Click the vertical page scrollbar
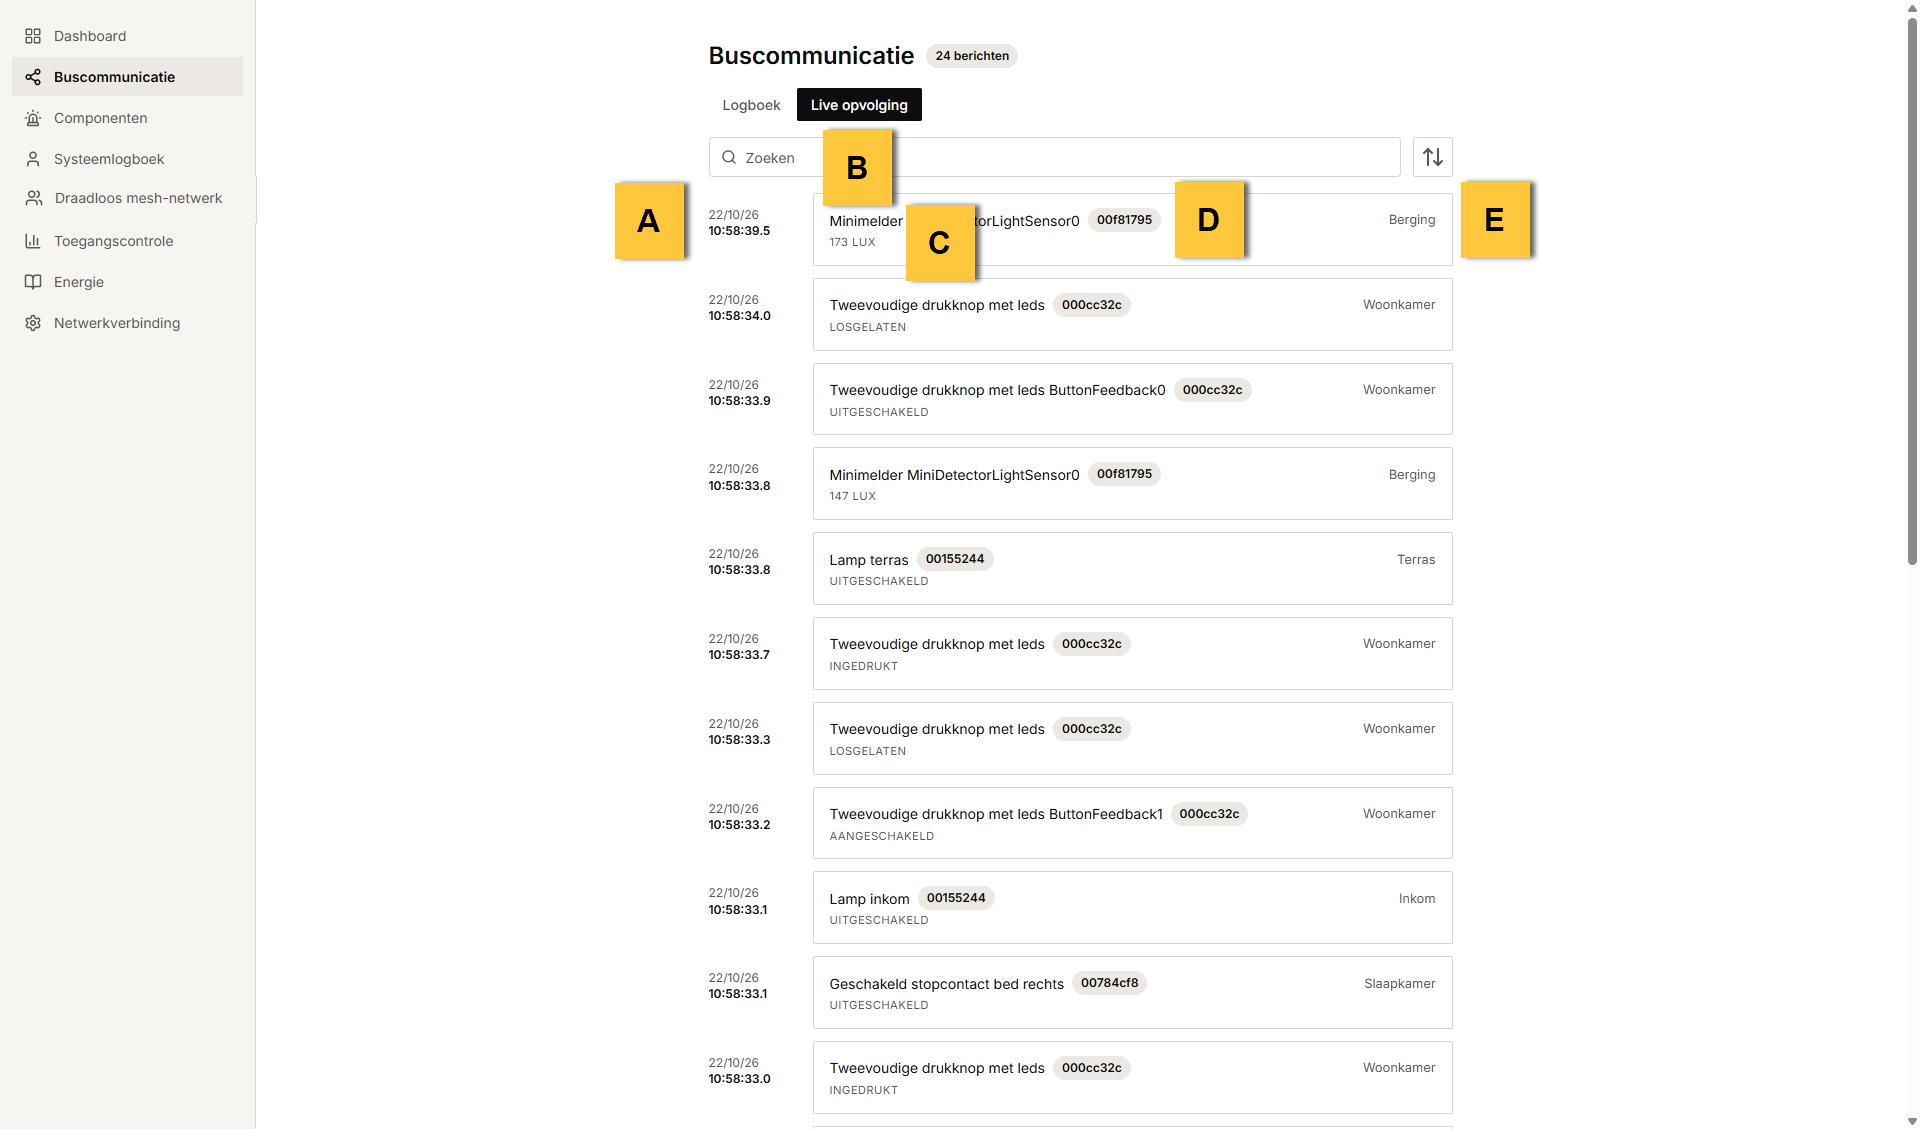The height and width of the screenshot is (1129, 1920). 1912,290
